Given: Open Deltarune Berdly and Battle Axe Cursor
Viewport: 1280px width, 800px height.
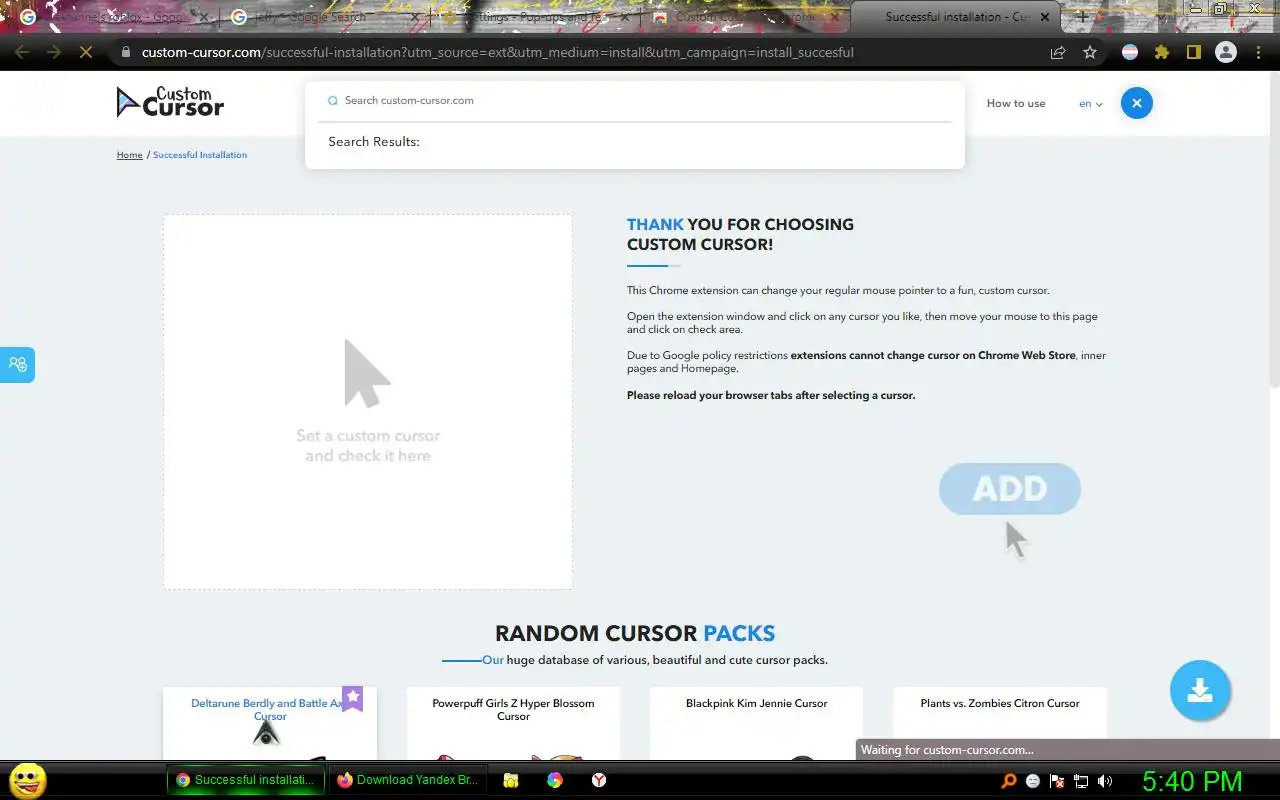Looking at the screenshot, I should point(270,709).
